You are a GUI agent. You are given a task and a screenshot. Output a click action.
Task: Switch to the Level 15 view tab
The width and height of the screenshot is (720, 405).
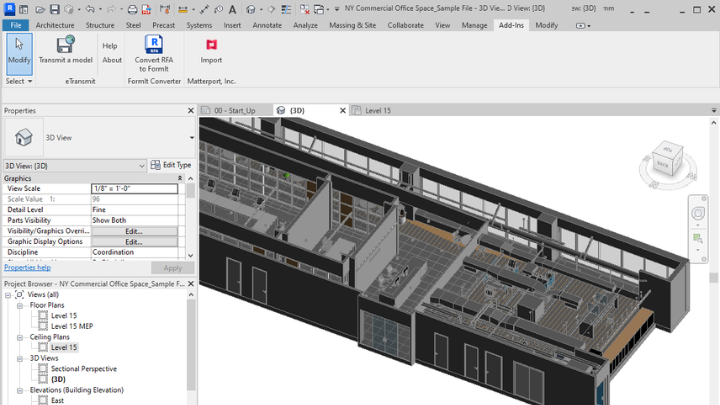pos(378,111)
